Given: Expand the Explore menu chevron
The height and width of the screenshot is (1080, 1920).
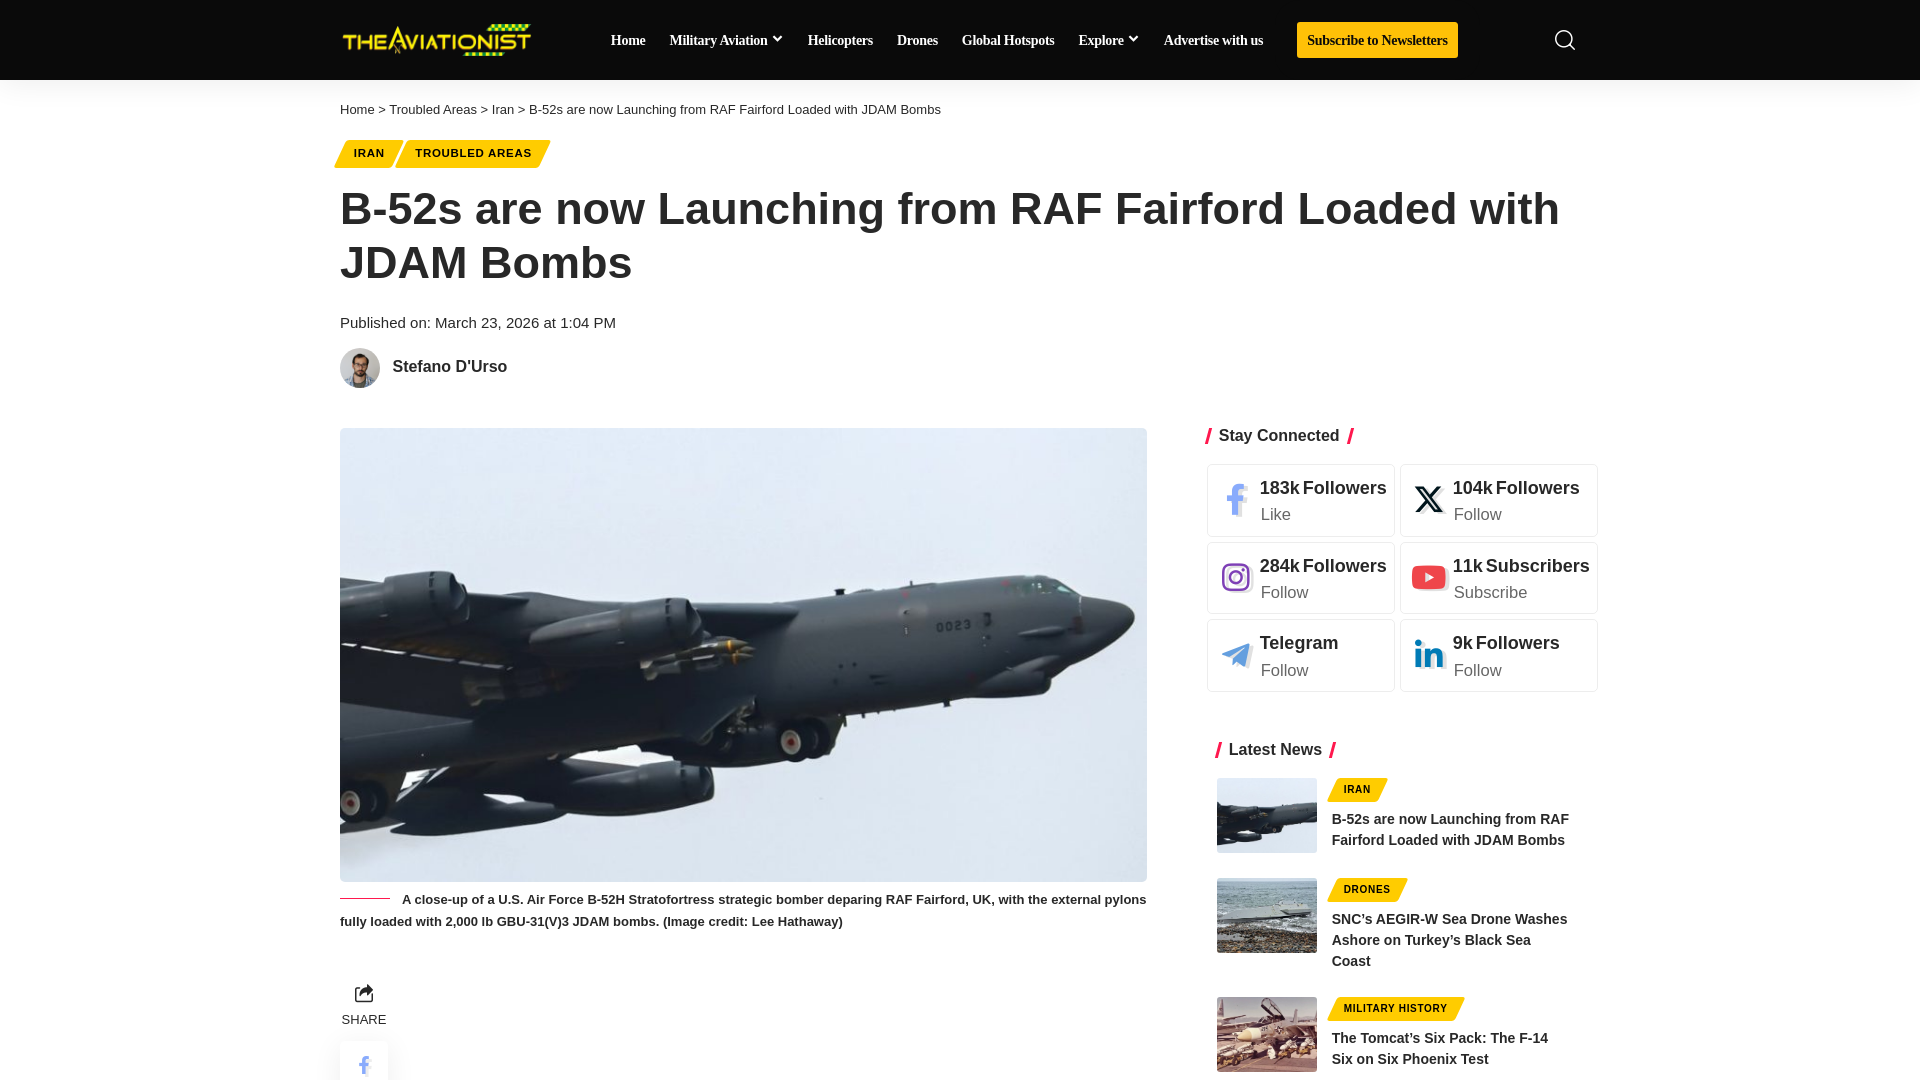Looking at the screenshot, I should point(1133,40).
